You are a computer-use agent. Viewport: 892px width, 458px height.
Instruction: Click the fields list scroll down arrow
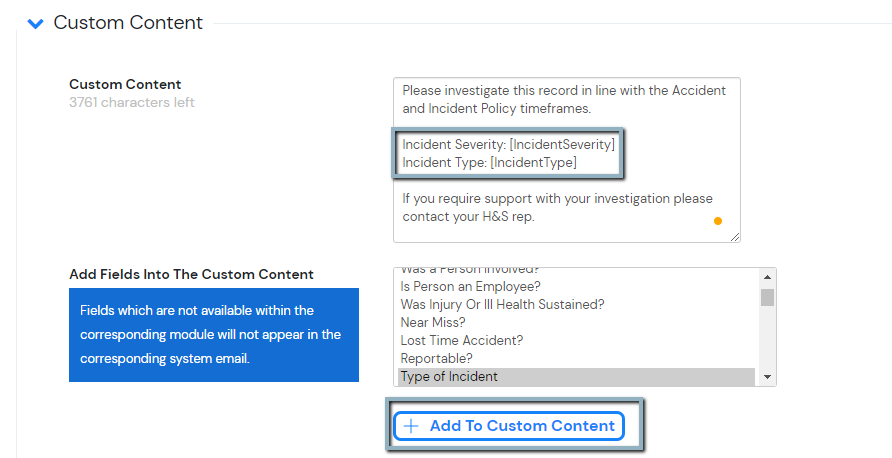[x=767, y=377]
